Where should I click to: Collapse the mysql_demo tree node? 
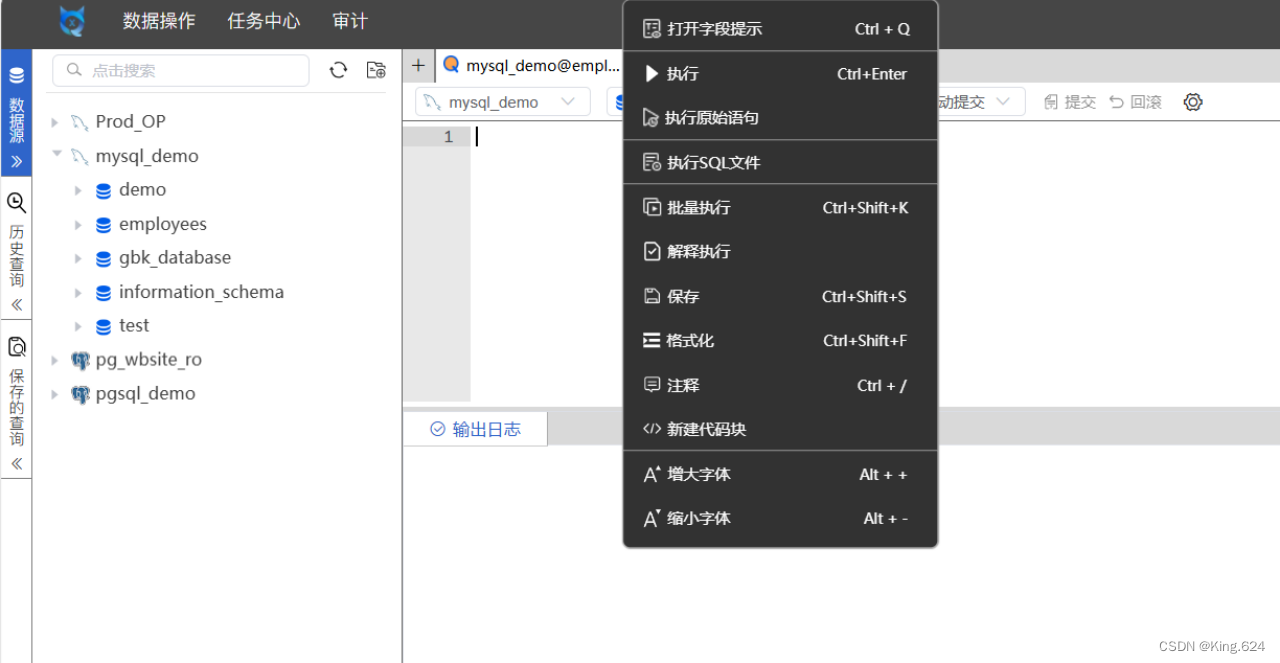(x=57, y=155)
